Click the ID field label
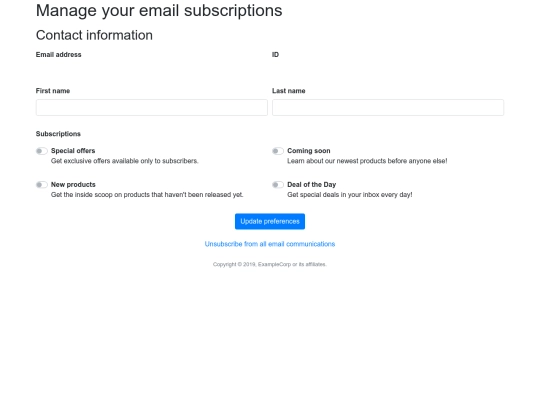 pos(275,55)
